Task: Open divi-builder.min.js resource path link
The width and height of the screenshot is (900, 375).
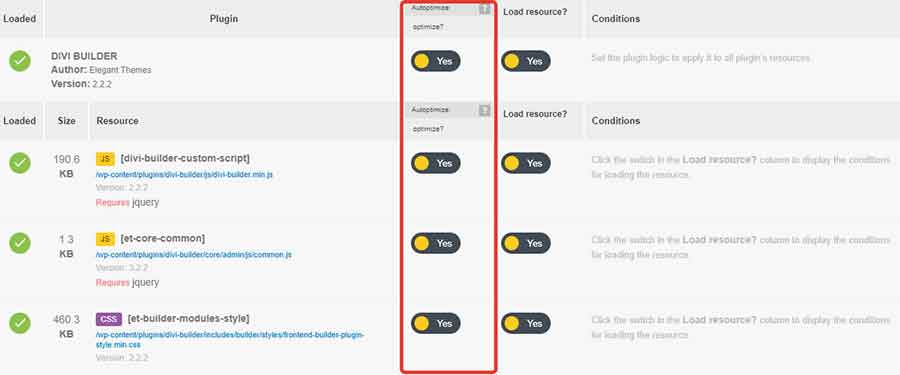Action: tap(184, 174)
